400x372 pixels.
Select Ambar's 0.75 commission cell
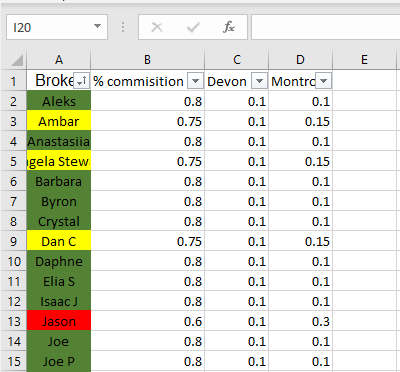pos(148,121)
